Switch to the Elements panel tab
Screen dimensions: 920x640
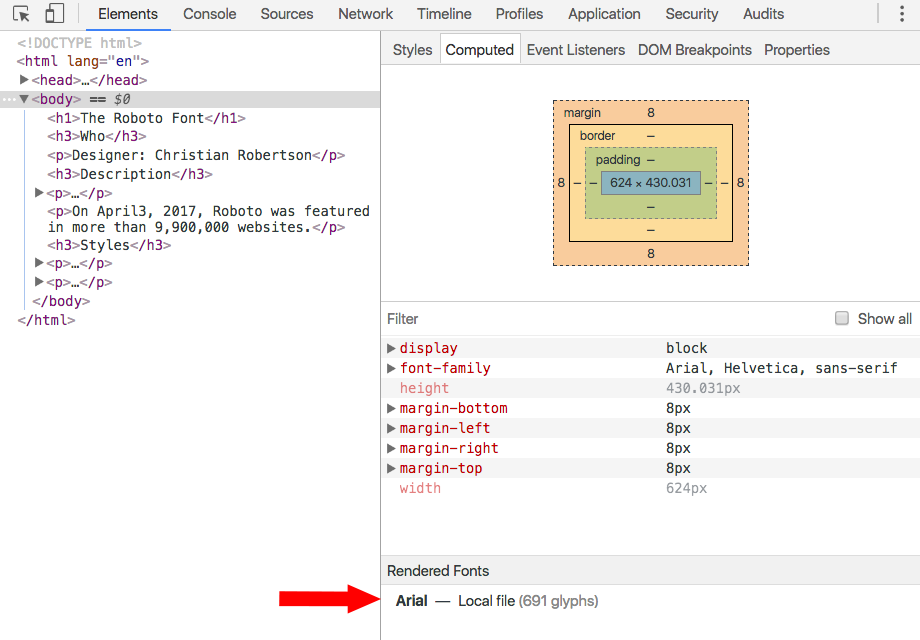click(x=128, y=14)
